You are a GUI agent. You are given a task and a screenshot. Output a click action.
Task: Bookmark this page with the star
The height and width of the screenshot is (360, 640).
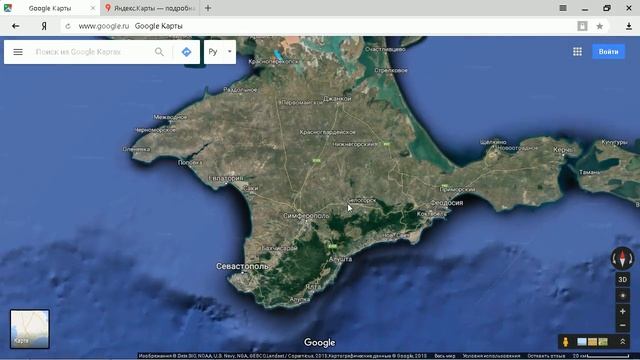(x=599, y=26)
